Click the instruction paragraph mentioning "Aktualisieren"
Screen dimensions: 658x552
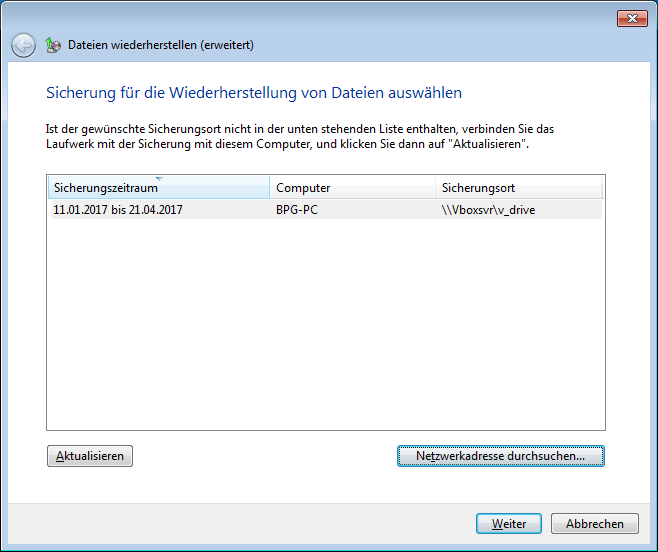click(300, 137)
